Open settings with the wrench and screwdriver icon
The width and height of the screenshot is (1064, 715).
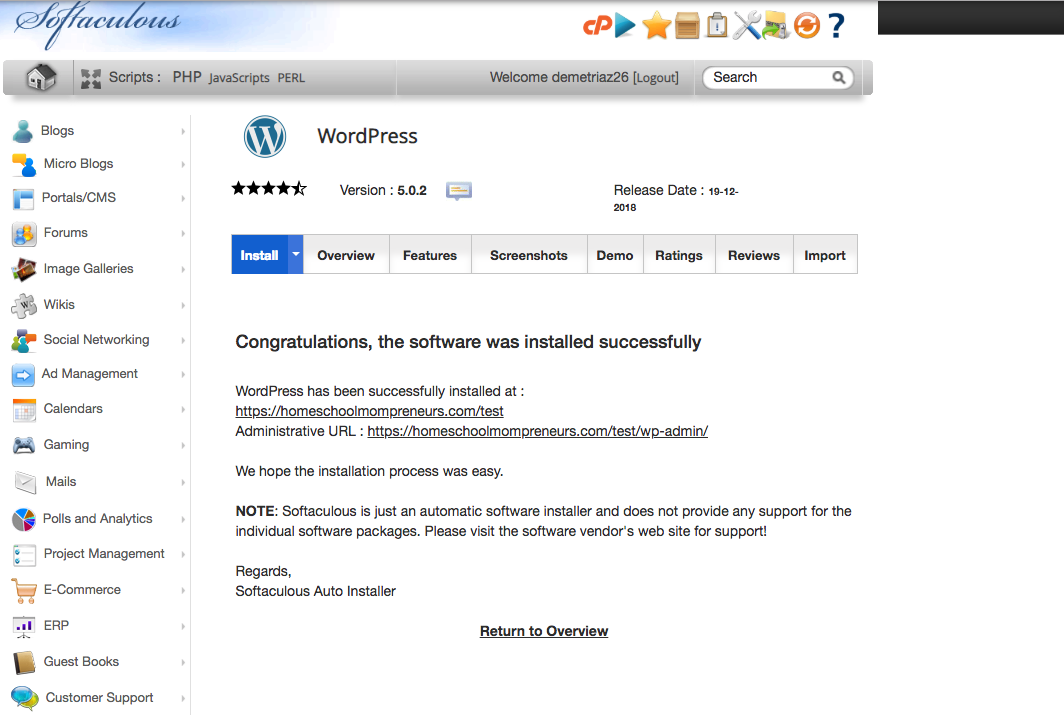click(746, 26)
